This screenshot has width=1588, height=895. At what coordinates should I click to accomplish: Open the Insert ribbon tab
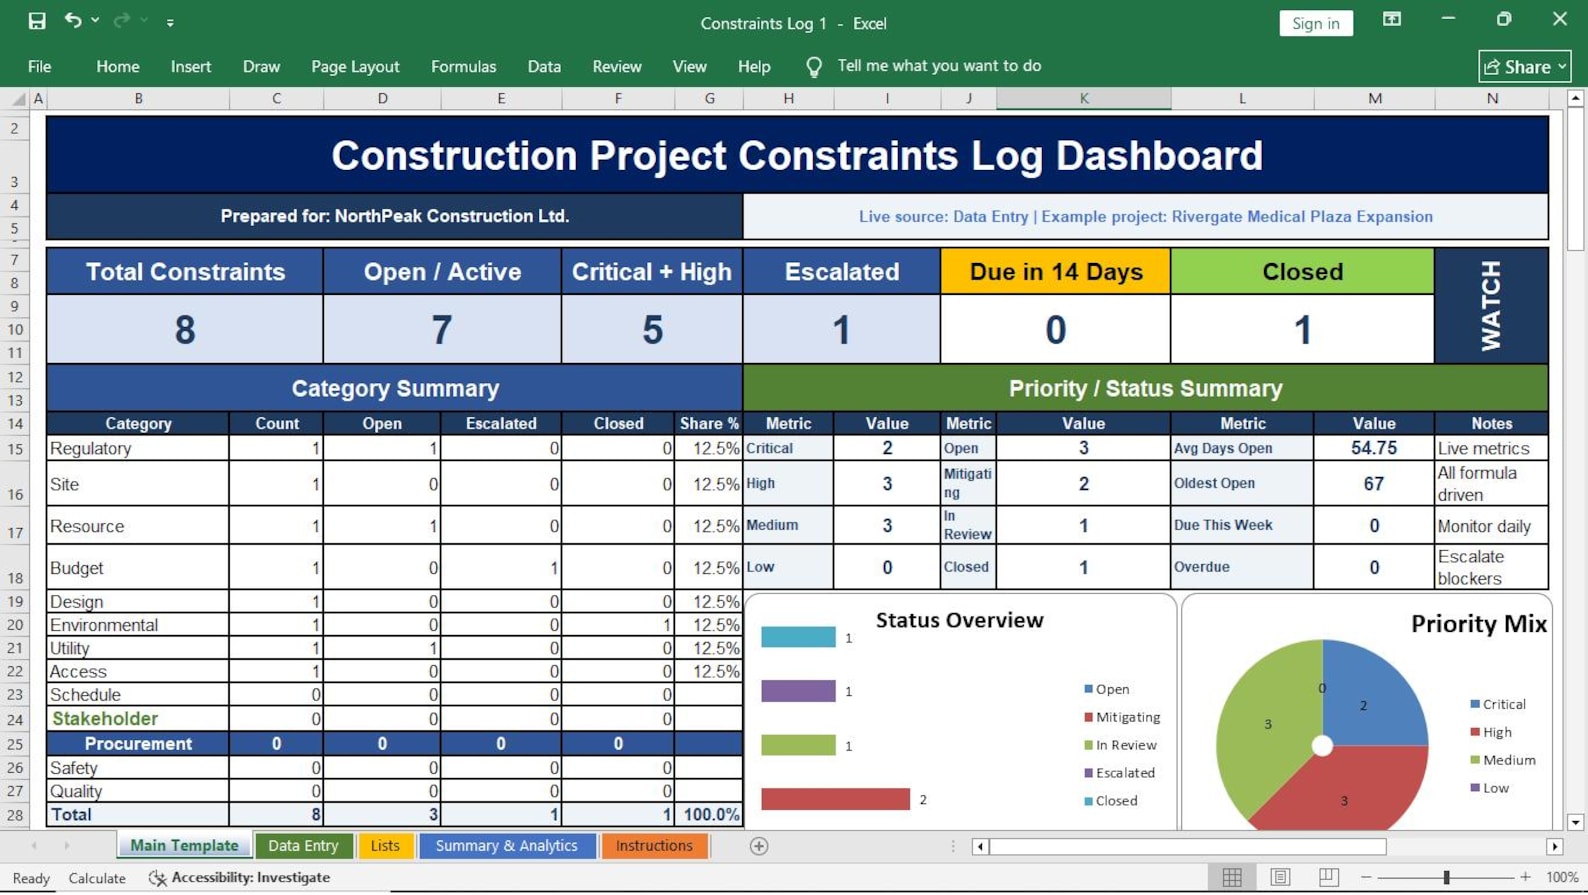coord(191,67)
